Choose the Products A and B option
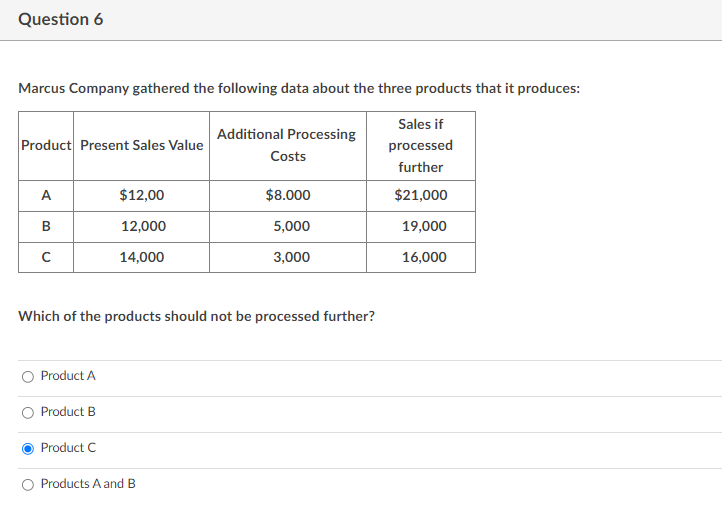 [28, 484]
